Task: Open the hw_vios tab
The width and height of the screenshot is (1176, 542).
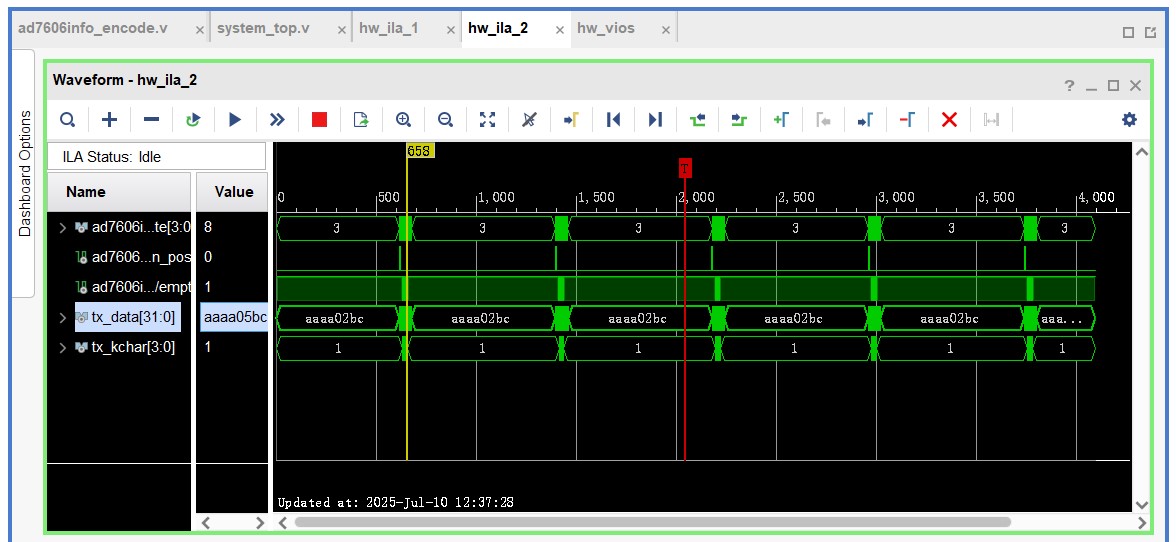Action: pyautogui.click(x=606, y=28)
